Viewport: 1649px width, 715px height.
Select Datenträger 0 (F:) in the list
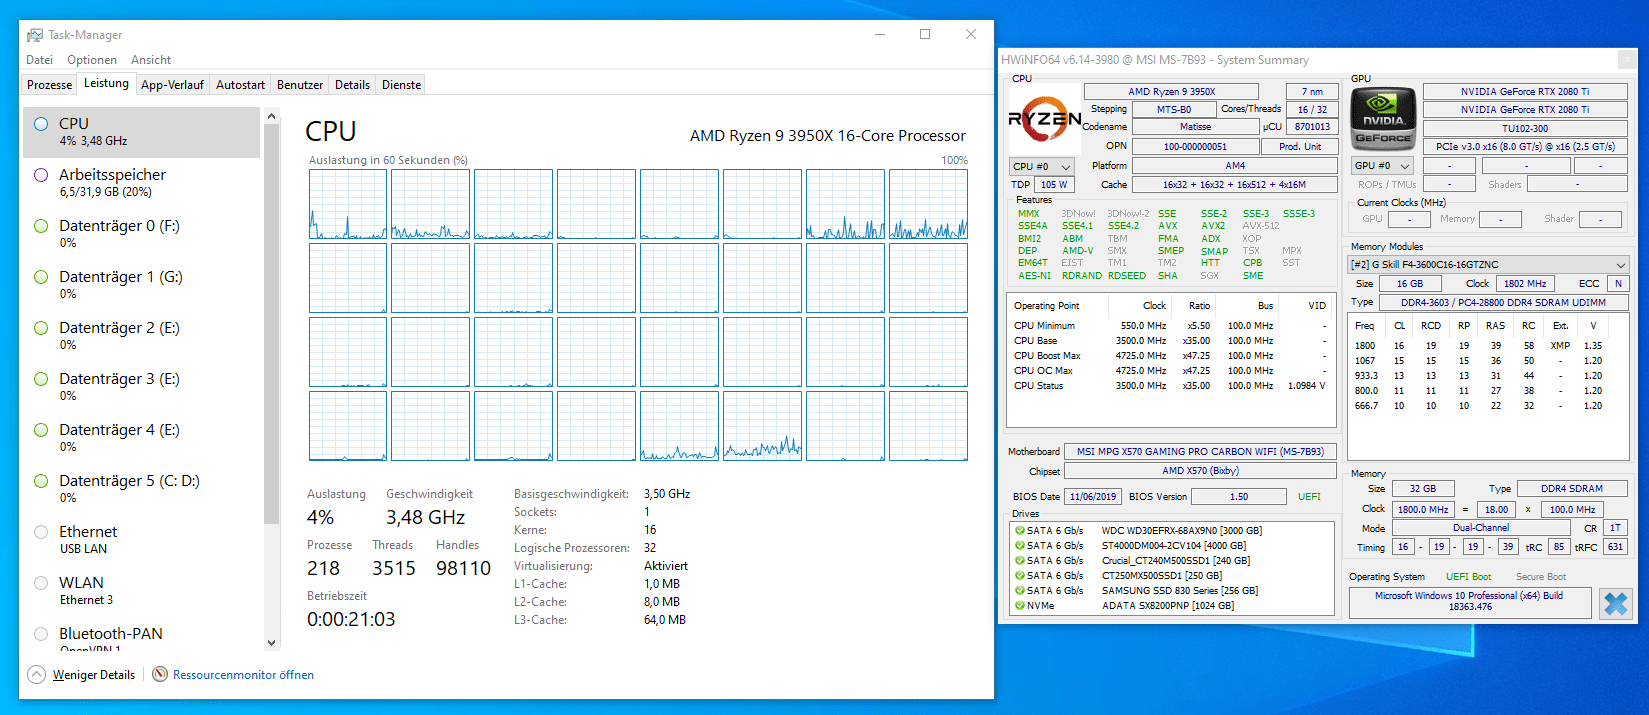[x=141, y=234]
